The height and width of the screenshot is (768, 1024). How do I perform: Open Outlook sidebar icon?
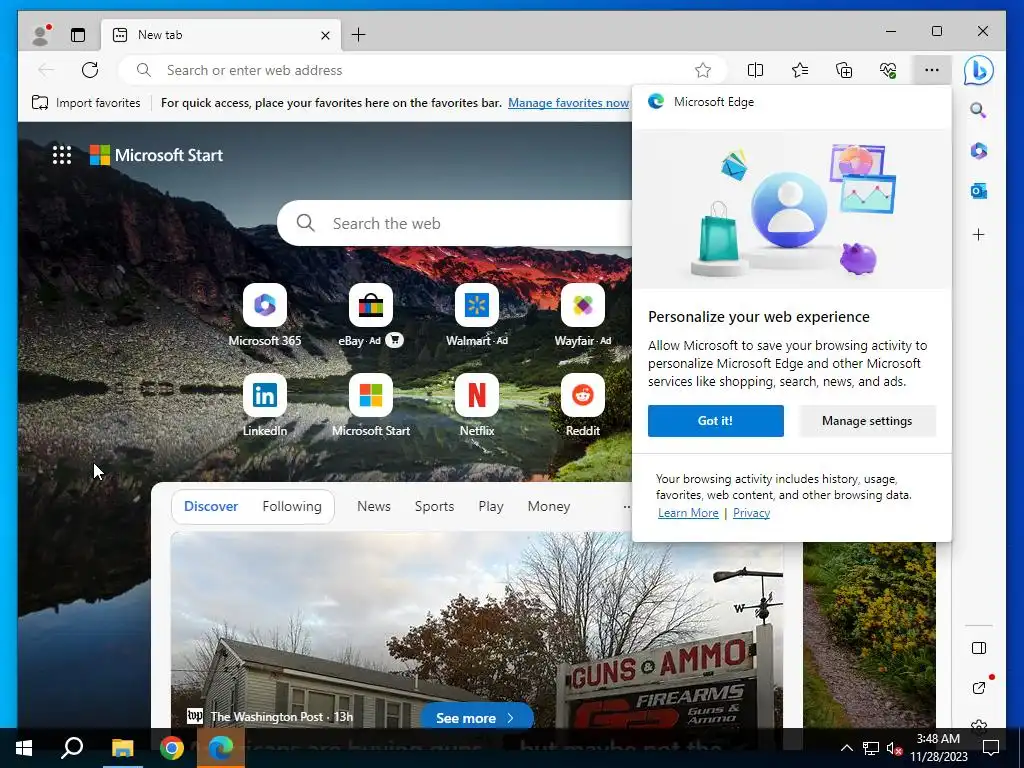[978, 191]
